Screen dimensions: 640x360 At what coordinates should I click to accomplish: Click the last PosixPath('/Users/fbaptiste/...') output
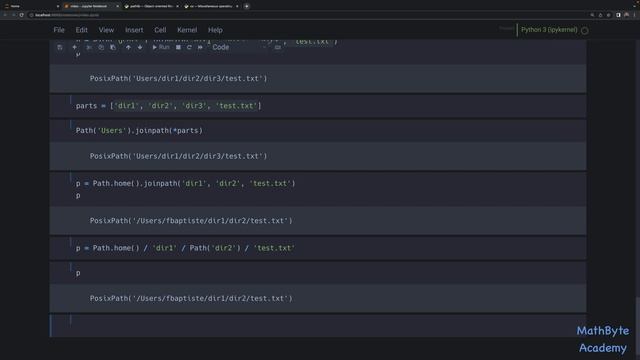tap(191, 298)
